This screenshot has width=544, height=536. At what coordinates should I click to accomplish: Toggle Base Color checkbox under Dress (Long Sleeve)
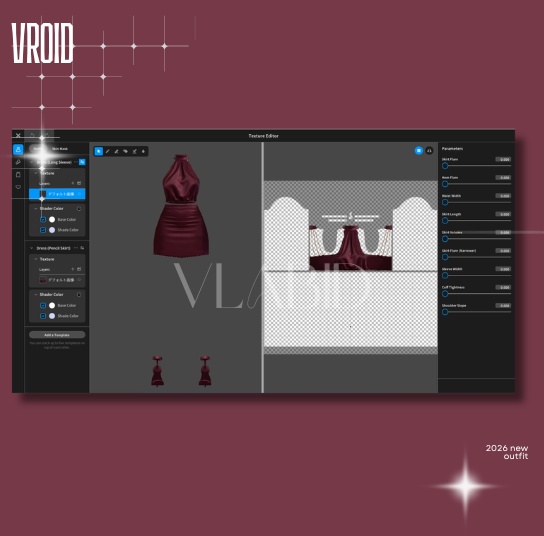point(43,220)
